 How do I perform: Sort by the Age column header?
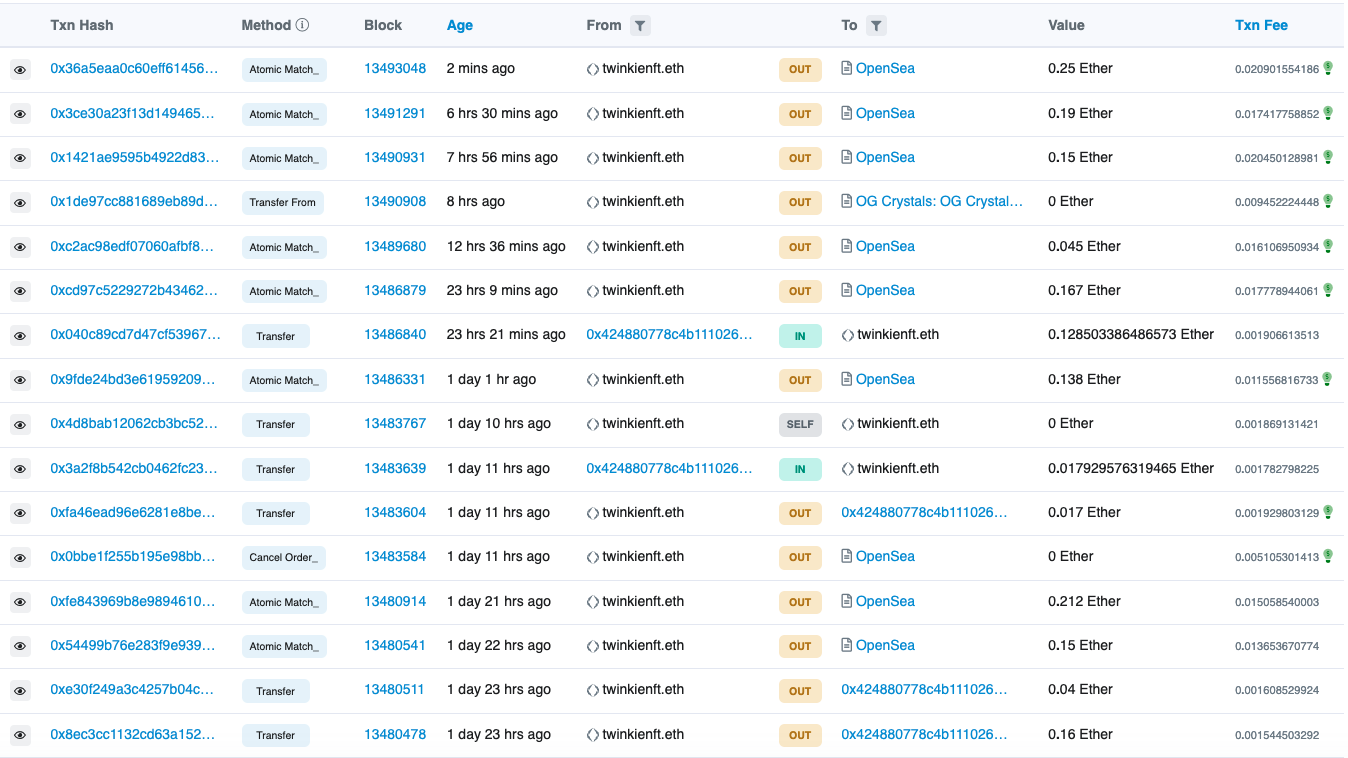(460, 25)
